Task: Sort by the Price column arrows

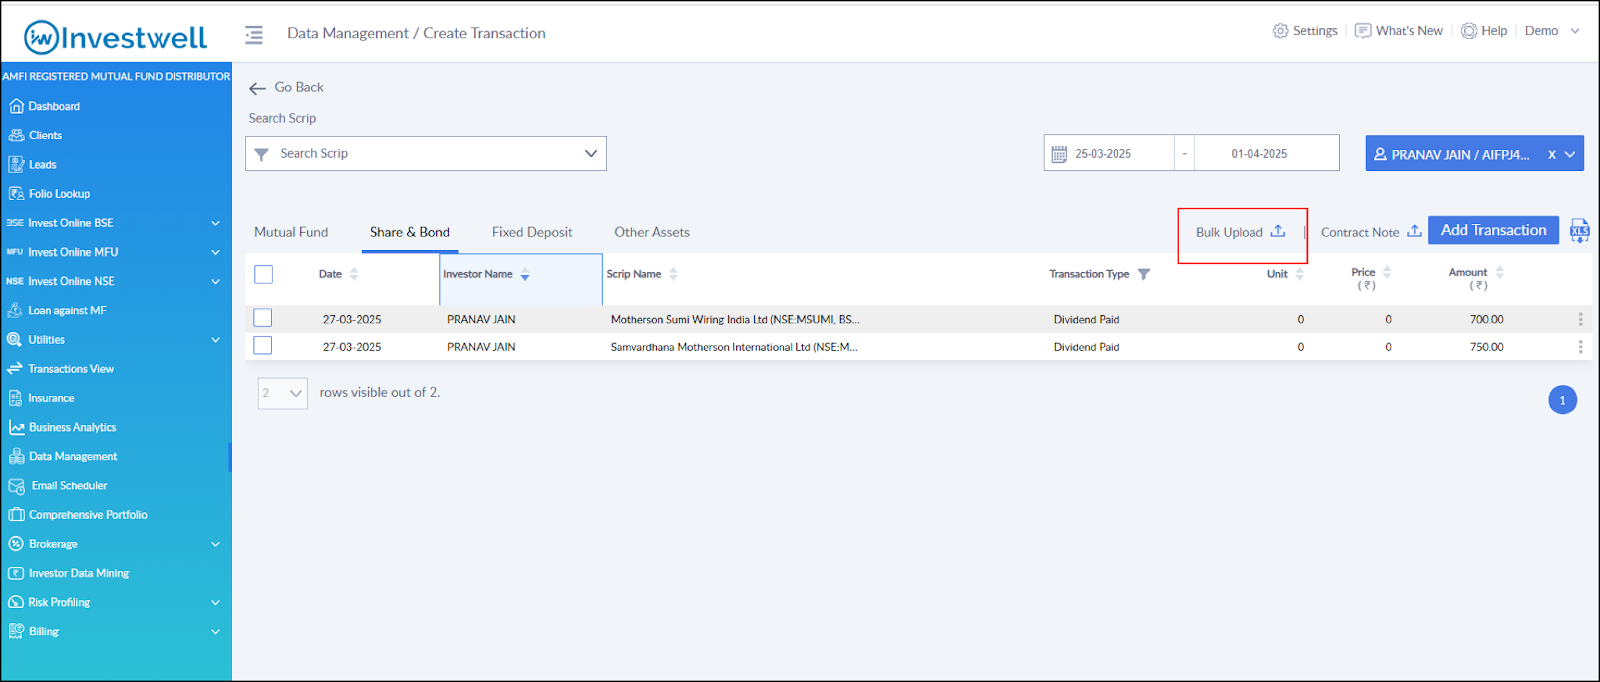Action: (x=1387, y=272)
